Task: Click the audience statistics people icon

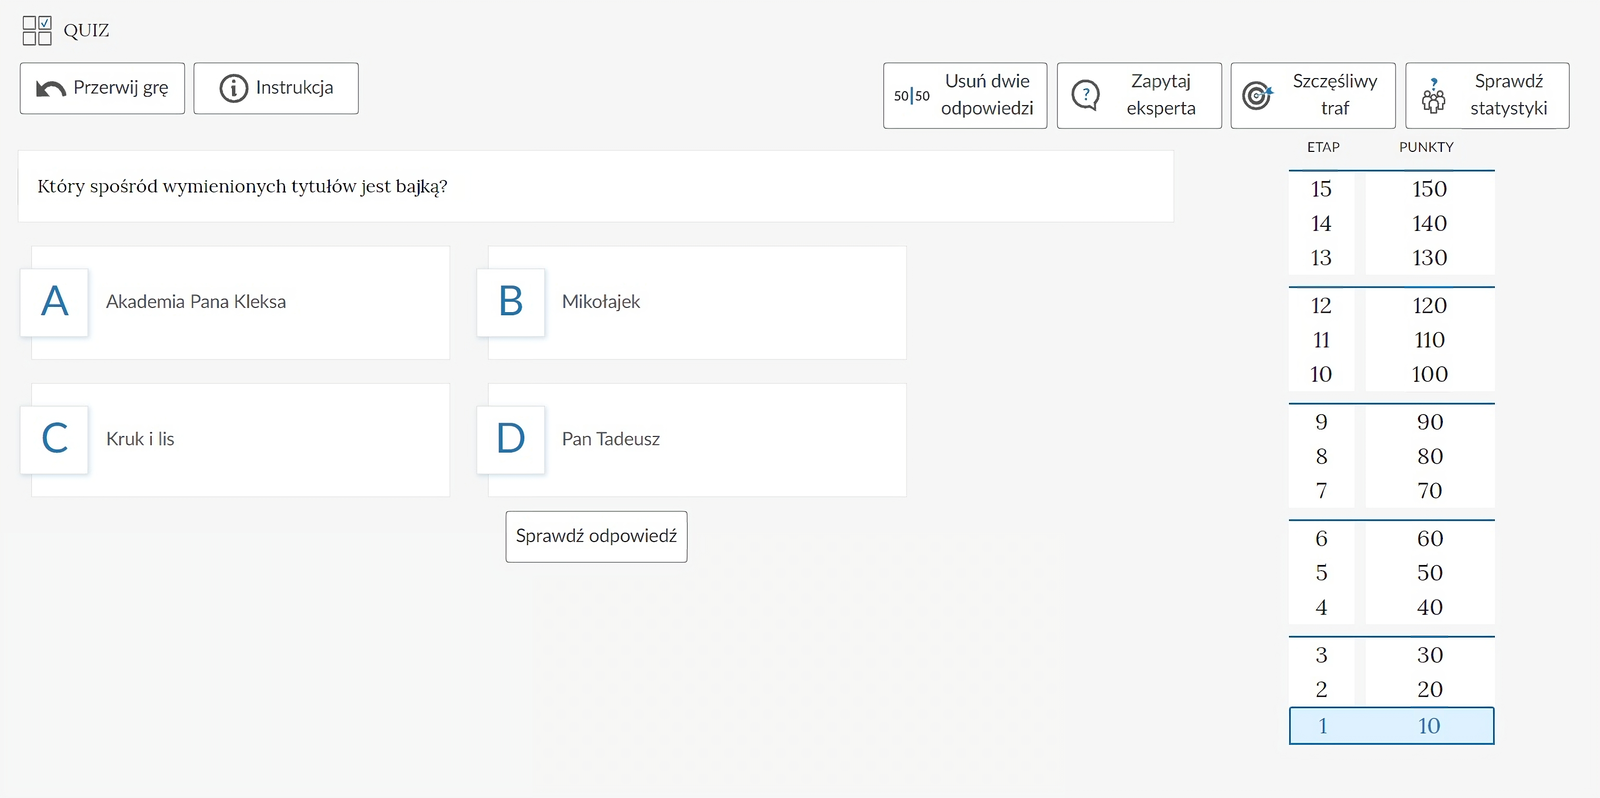Action: coord(1433,97)
